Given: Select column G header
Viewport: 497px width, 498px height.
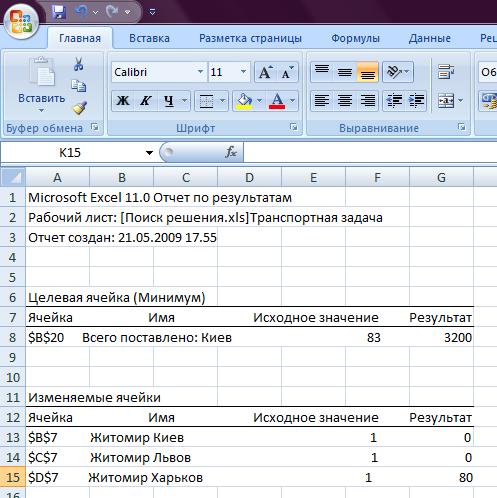Looking at the screenshot, I should click(441, 177).
